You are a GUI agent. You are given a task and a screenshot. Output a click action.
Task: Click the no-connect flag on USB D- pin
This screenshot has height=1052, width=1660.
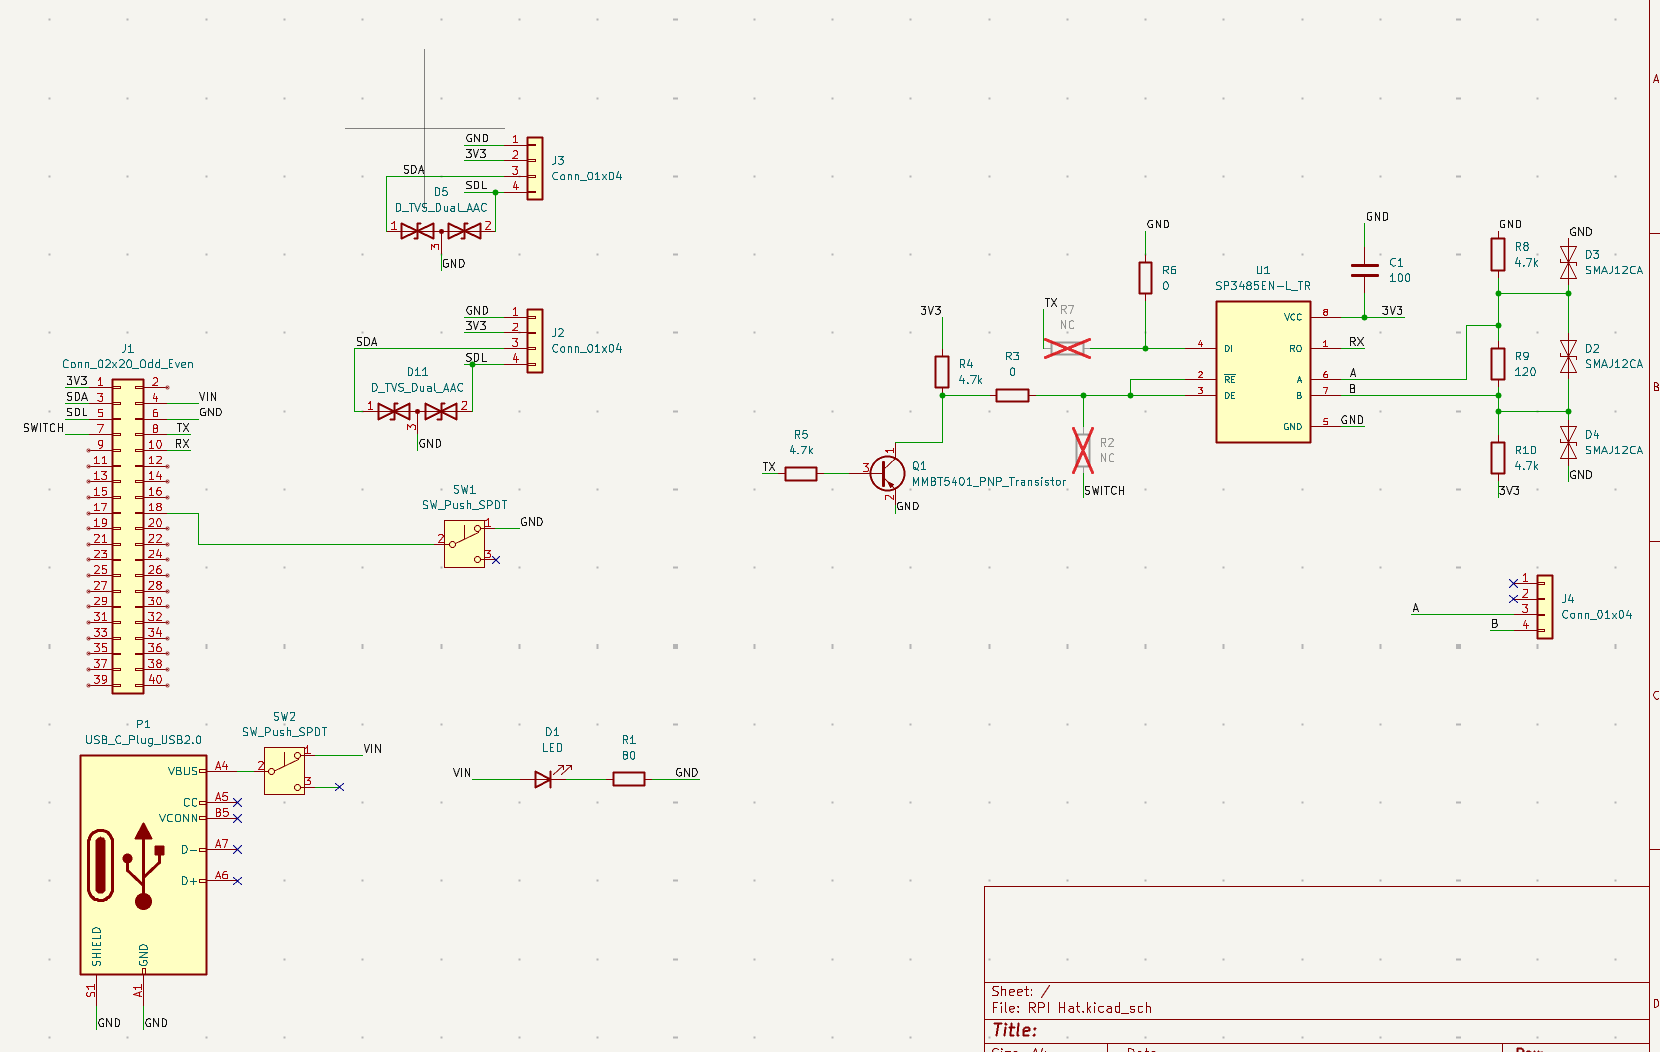[x=237, y=849]
